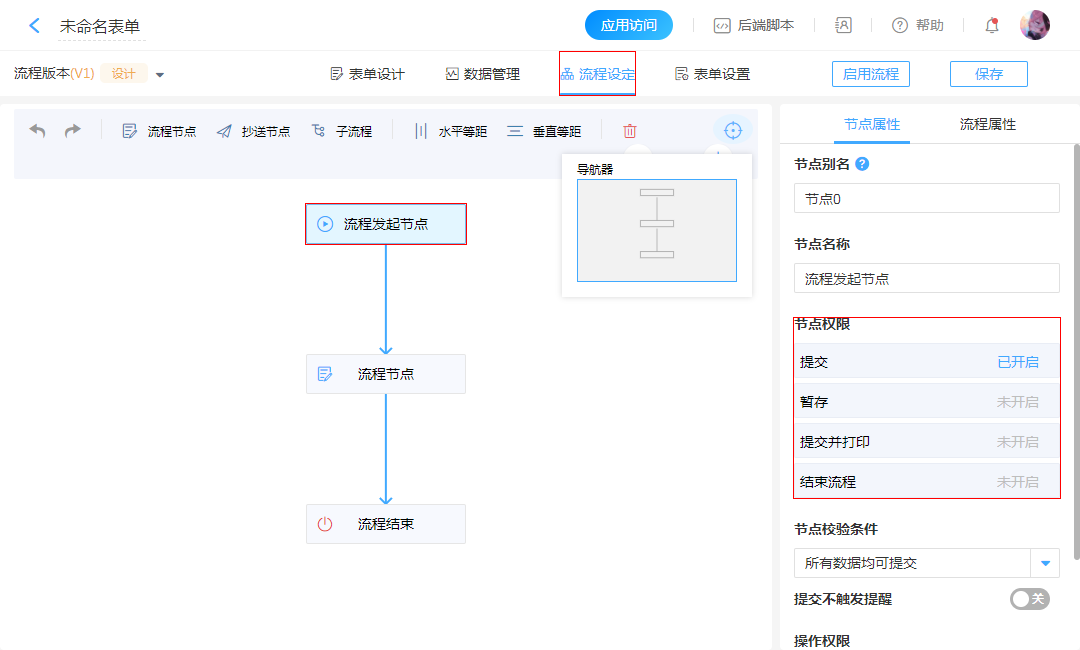Toggle the 提交不触发提醒 switch
This screenshot has width=1080, height=650.
tap(1029, 599)
